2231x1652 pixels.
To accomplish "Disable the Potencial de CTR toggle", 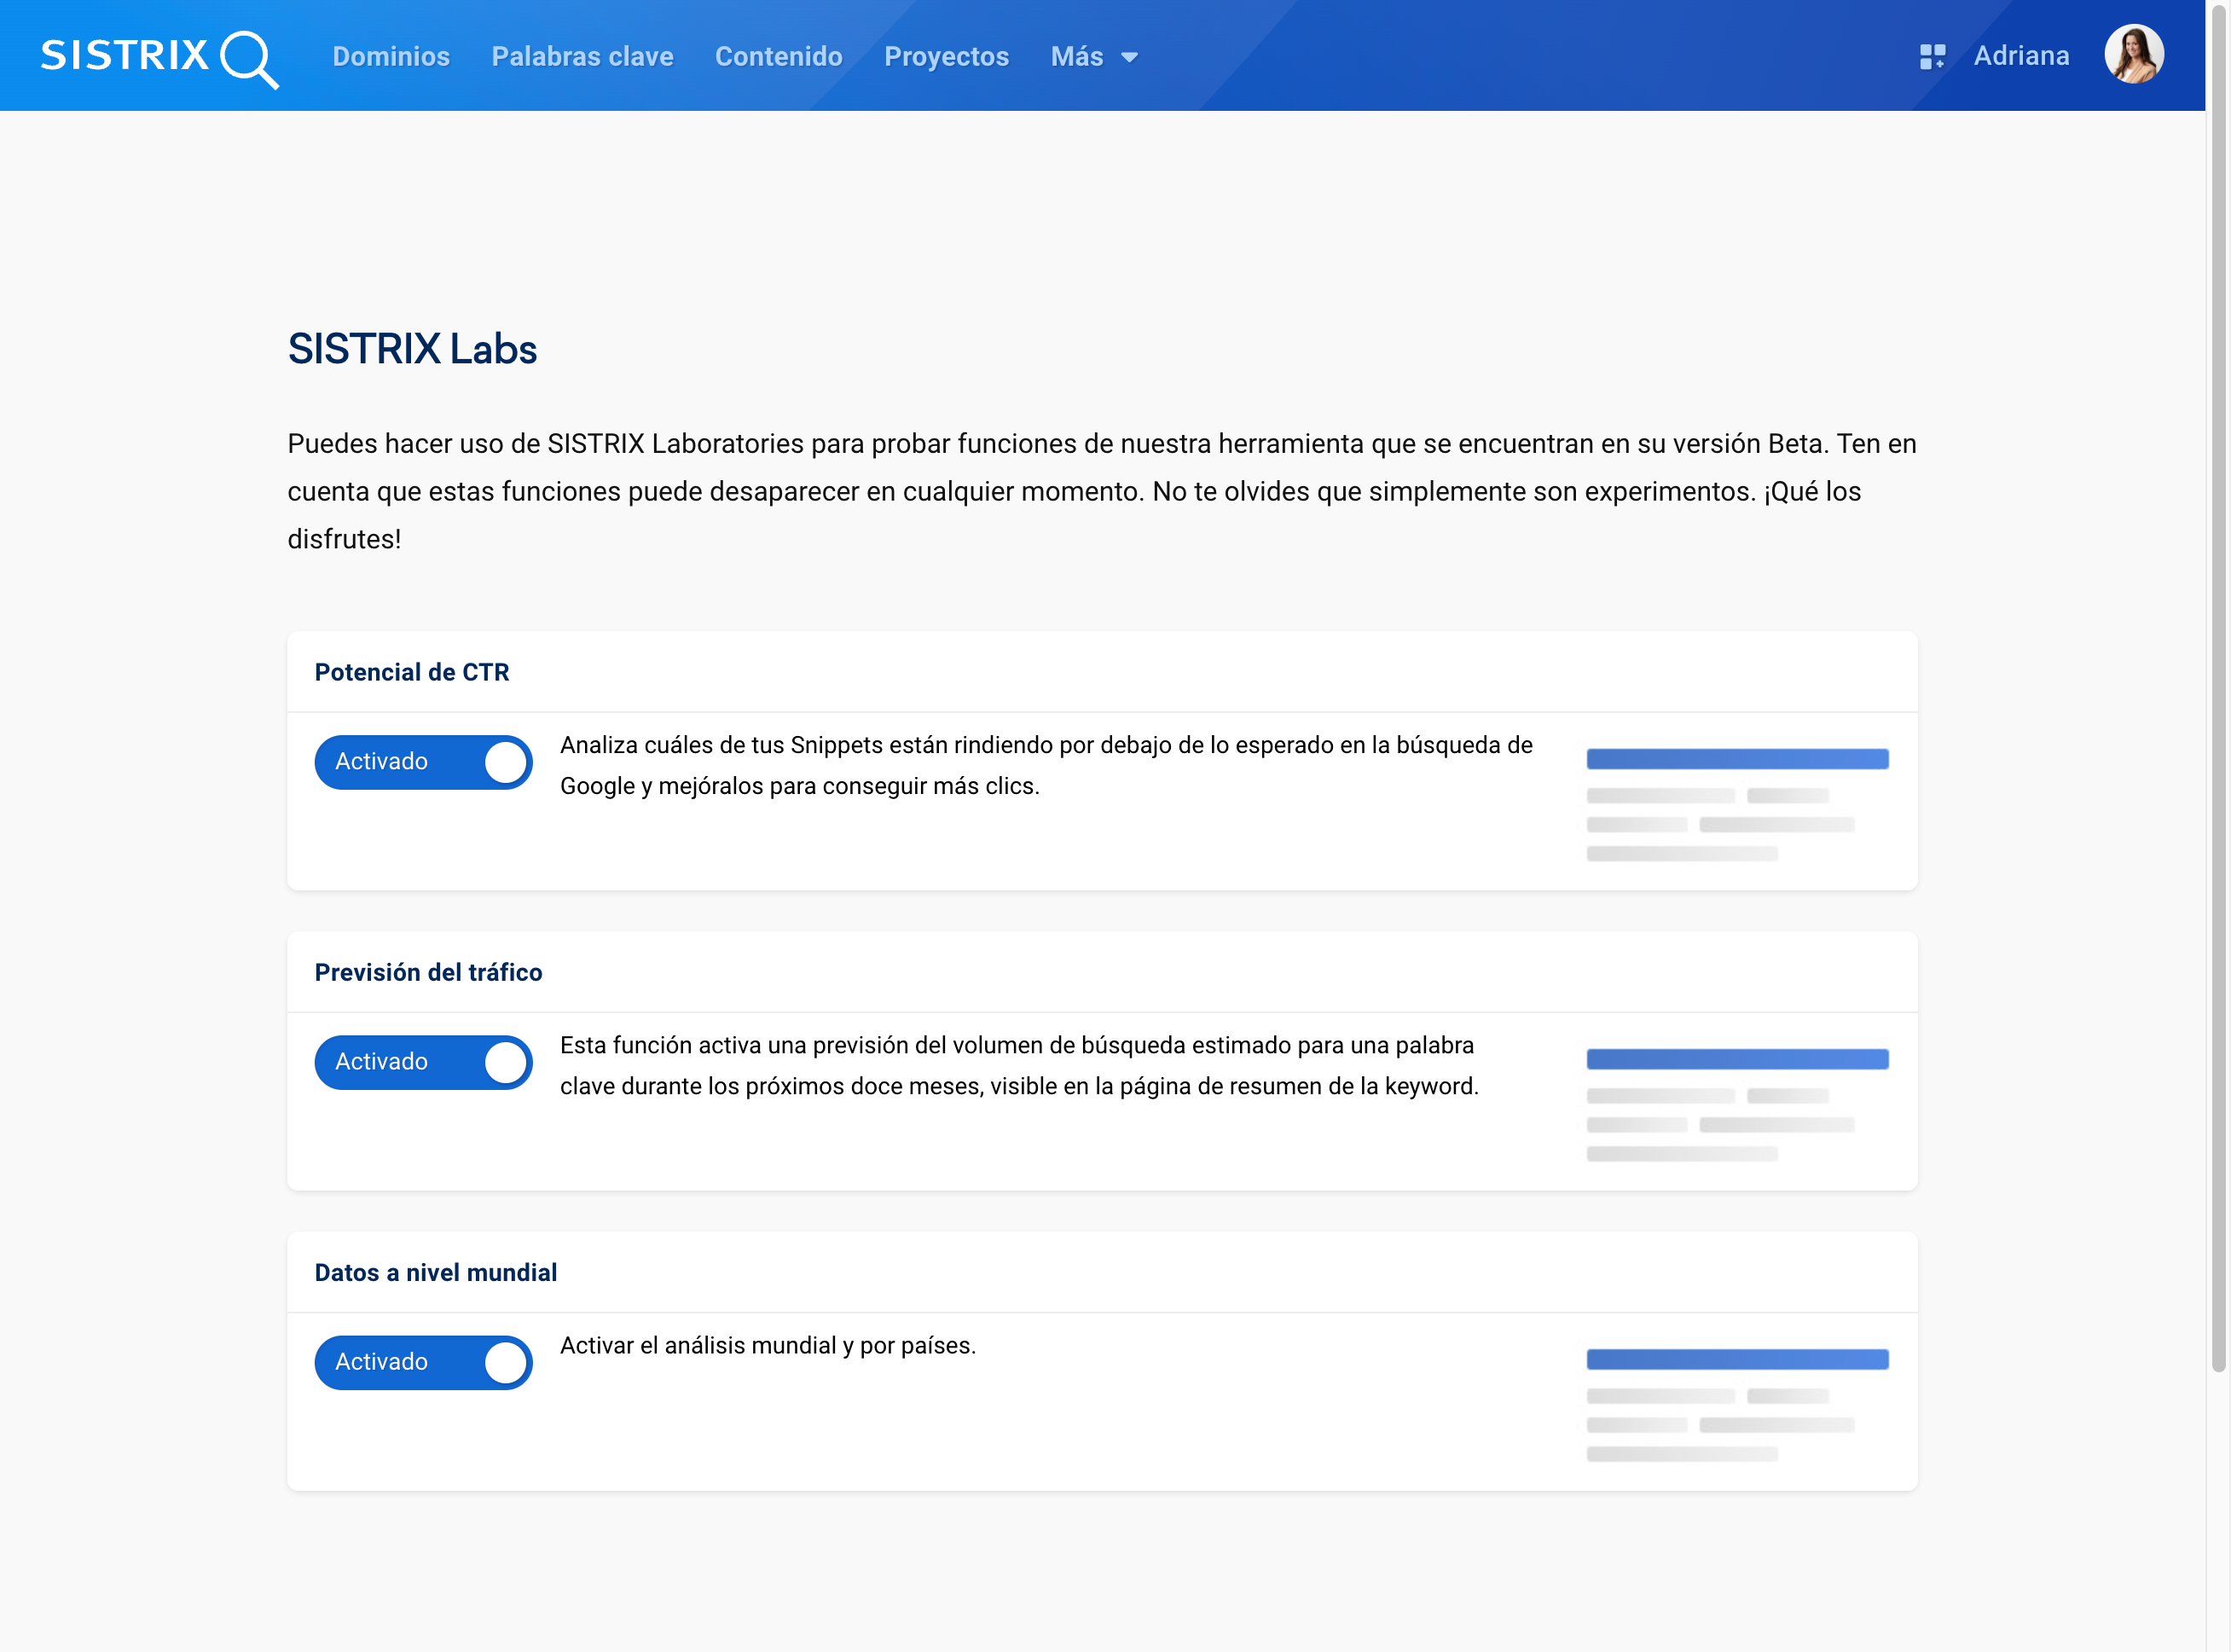I will point(423,762).
